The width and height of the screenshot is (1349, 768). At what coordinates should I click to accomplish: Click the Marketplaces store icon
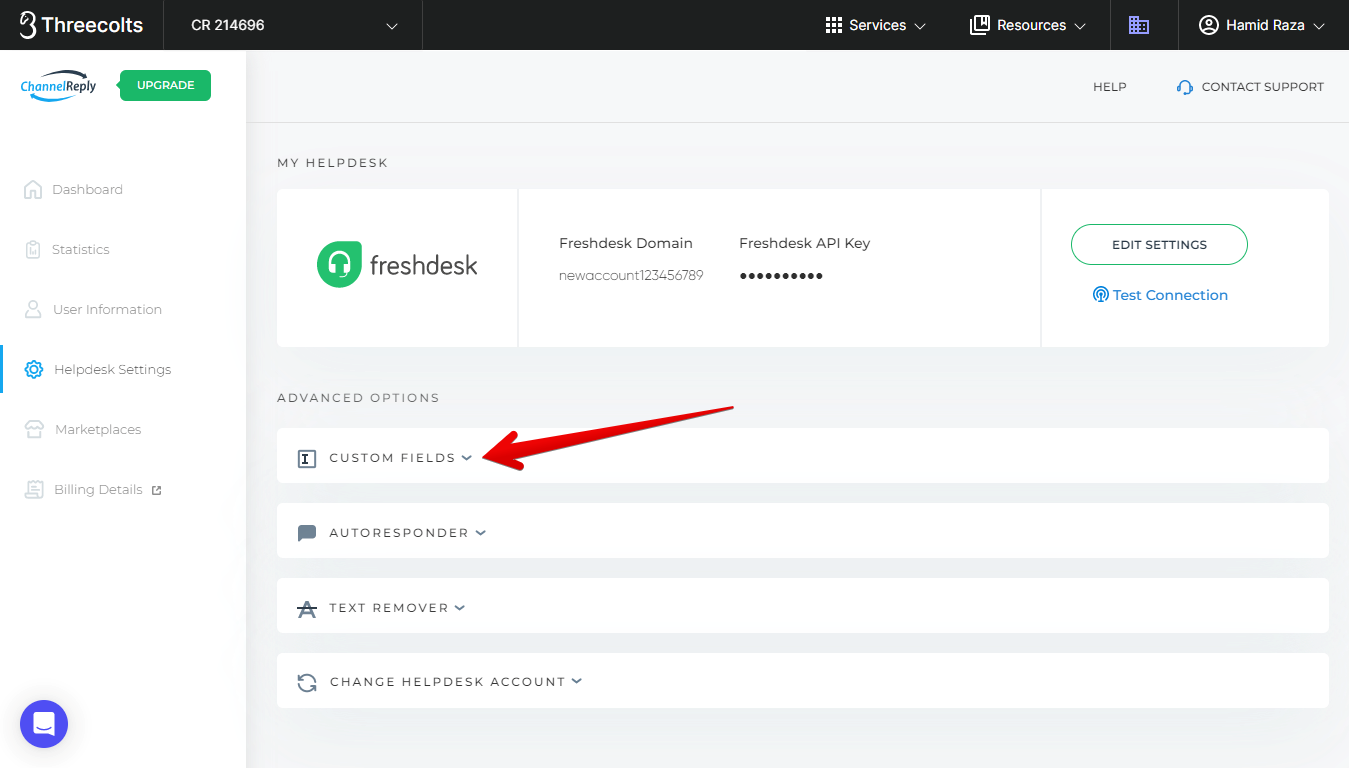[x=35, y=429]
